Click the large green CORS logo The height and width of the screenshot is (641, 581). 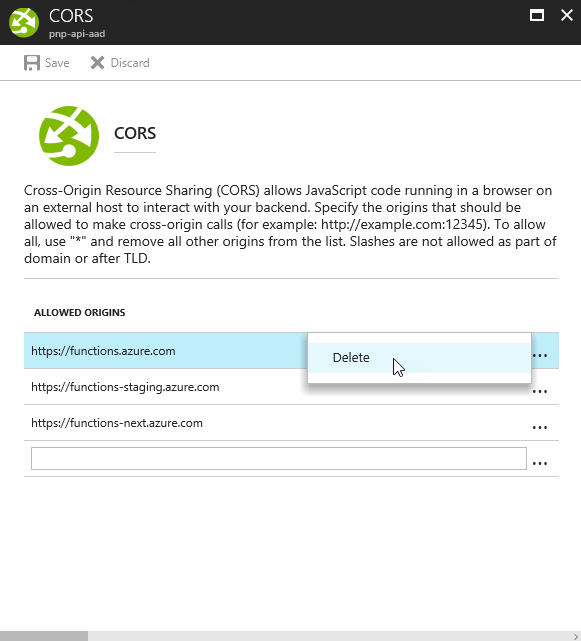tap(69, 136)
